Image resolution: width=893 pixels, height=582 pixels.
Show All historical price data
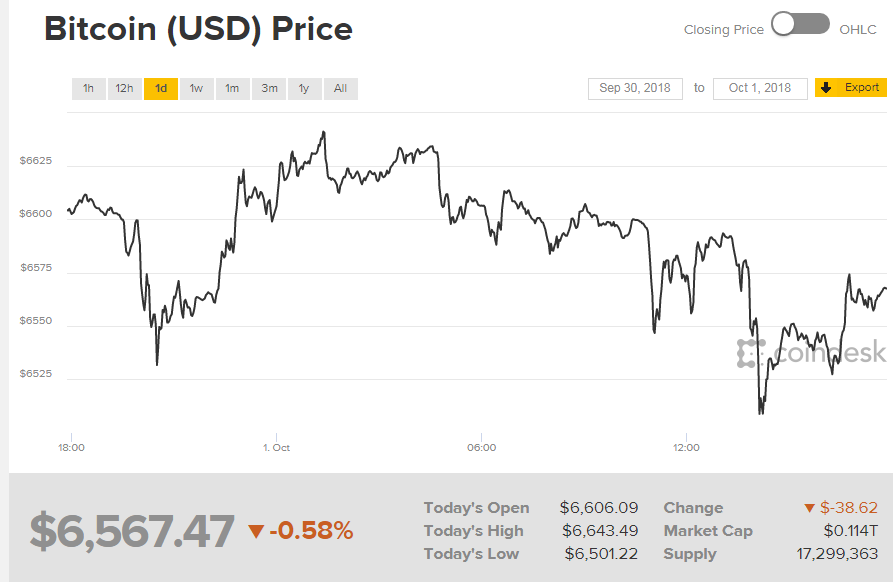click(340, 88)
